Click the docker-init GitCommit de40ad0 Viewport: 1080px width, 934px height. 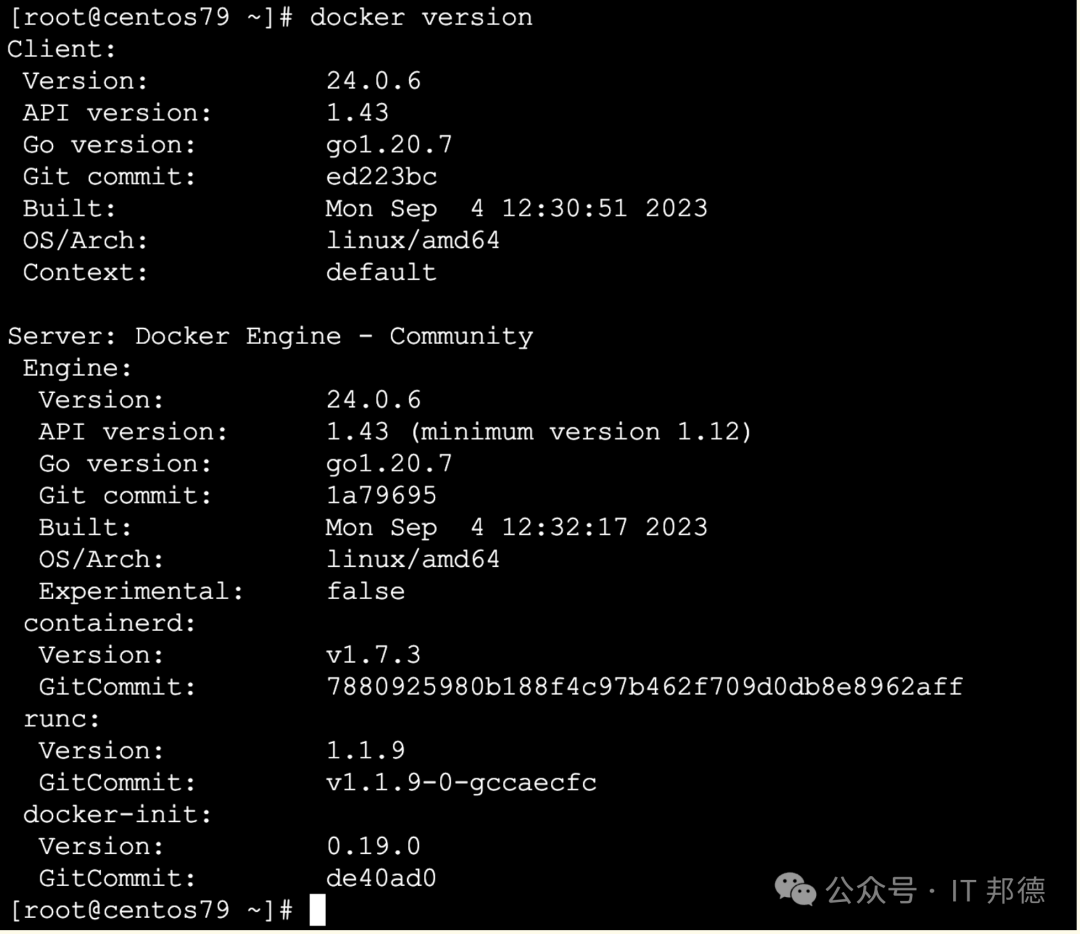(382, 878)
